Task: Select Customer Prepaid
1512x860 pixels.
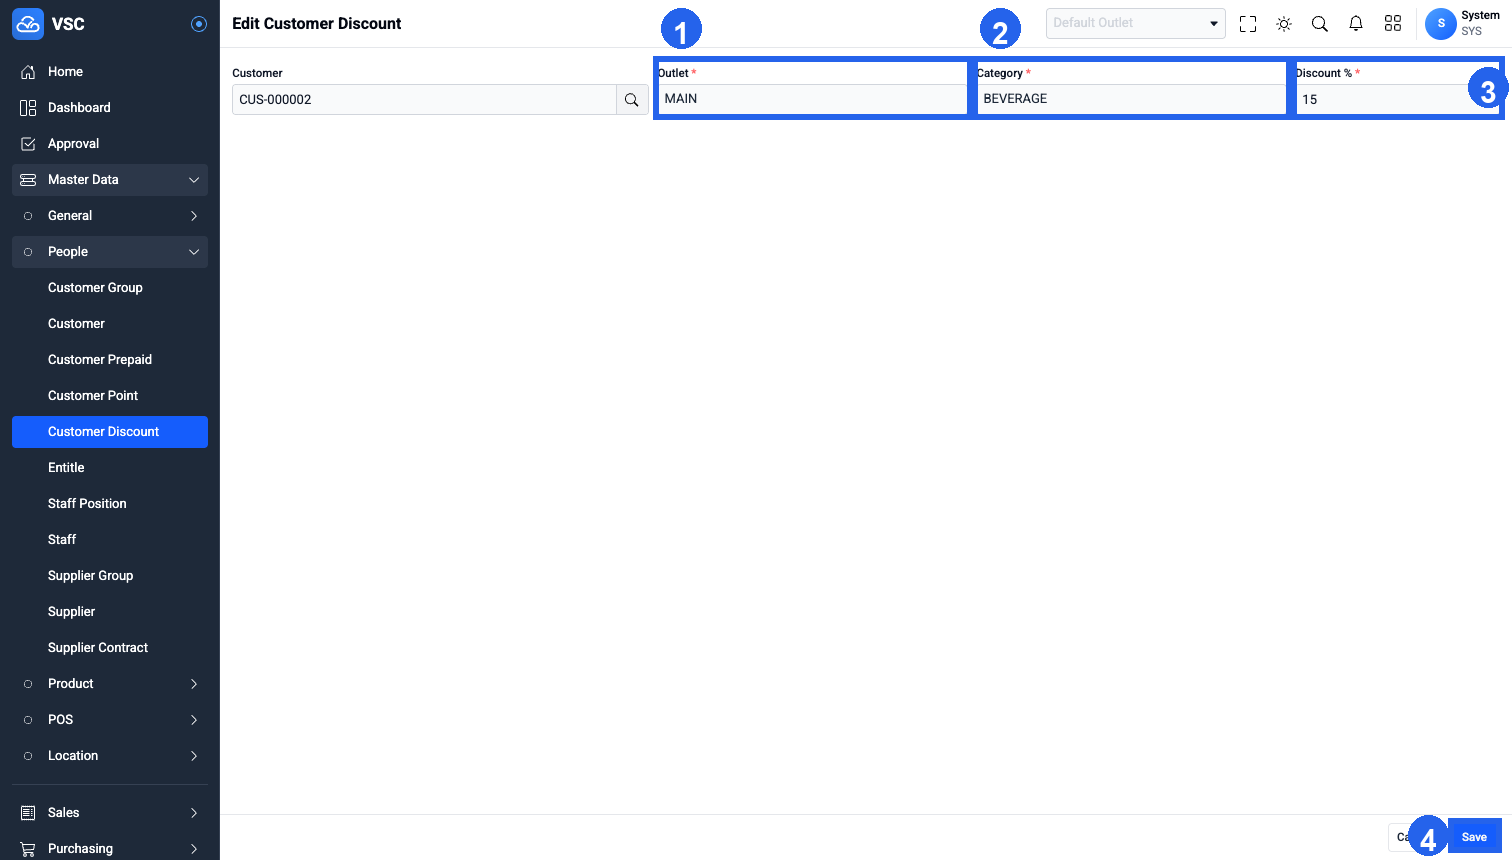Action: tap(110, 360)
